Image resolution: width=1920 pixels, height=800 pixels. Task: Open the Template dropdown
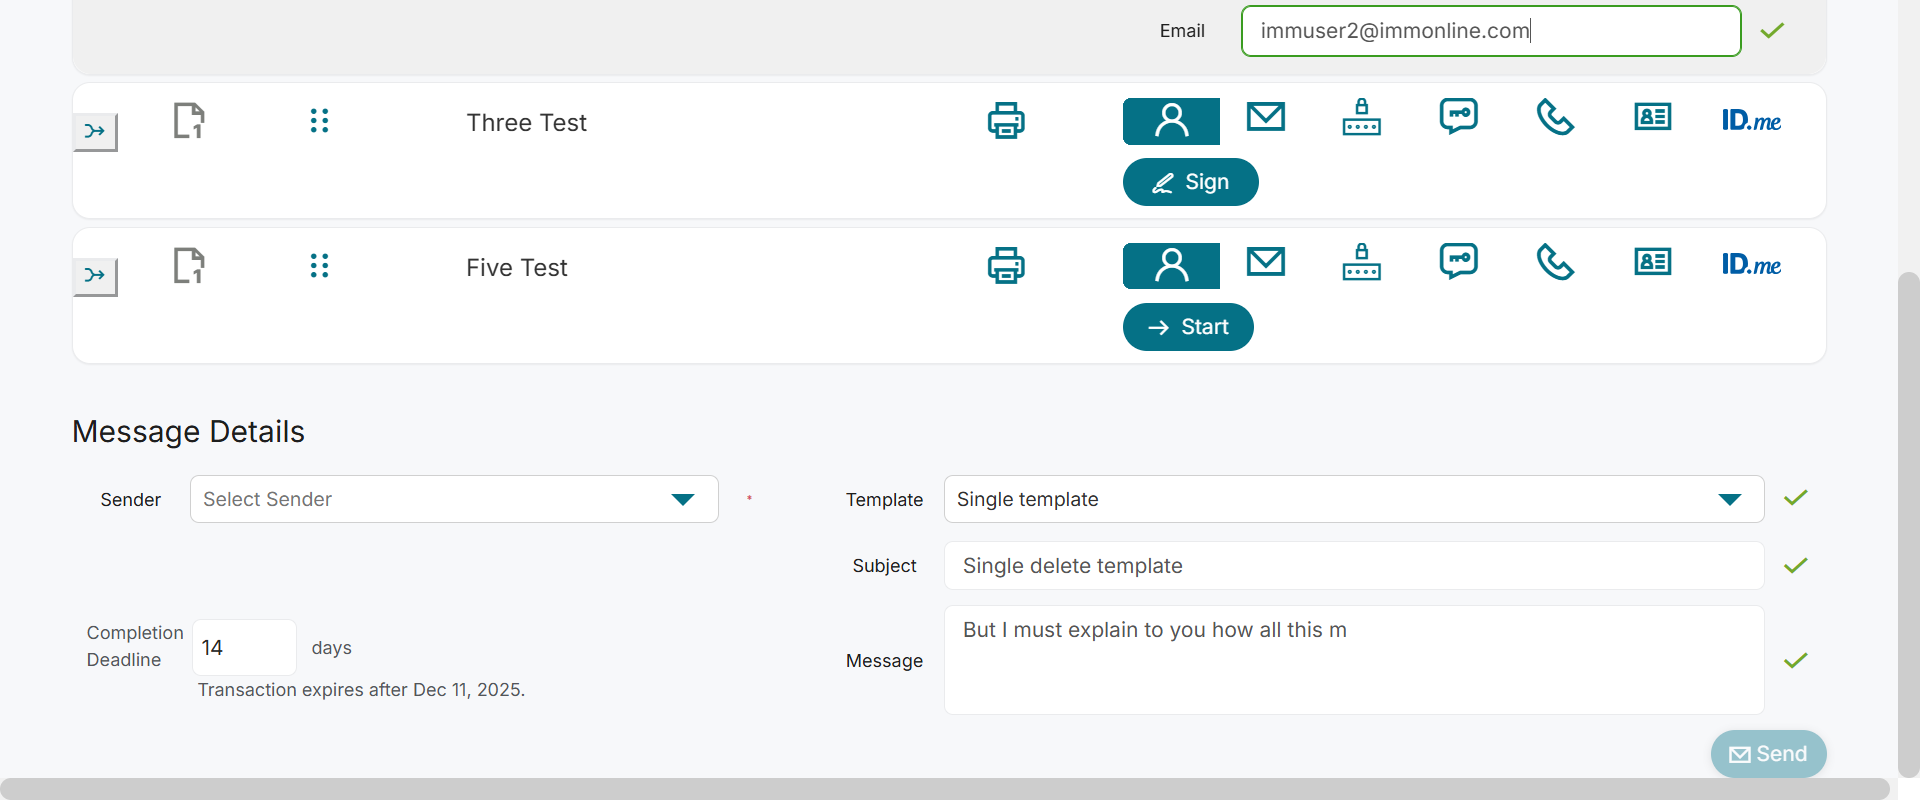click(x=1353, y=499)
